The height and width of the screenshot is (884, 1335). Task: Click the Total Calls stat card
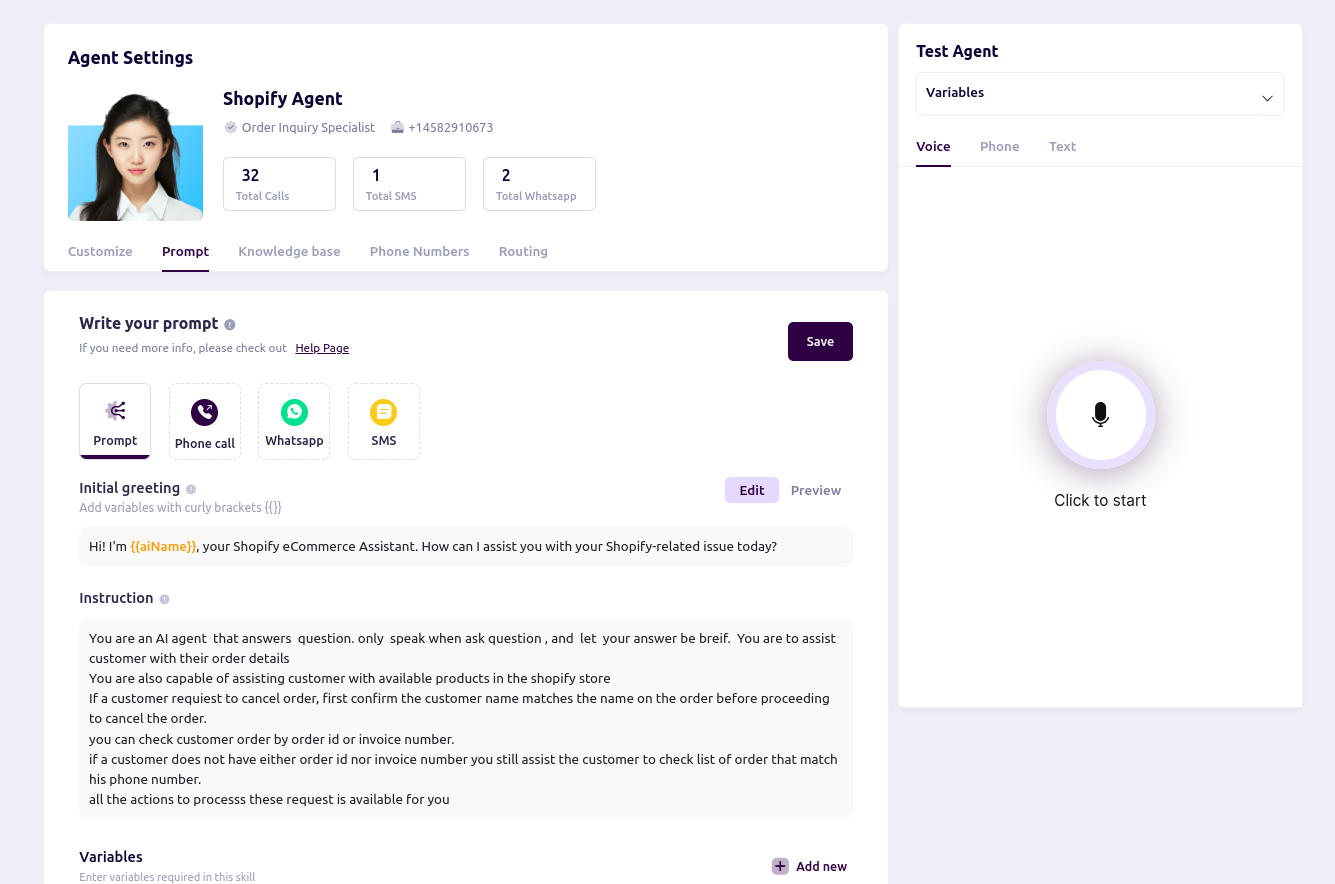click(279, 184)
